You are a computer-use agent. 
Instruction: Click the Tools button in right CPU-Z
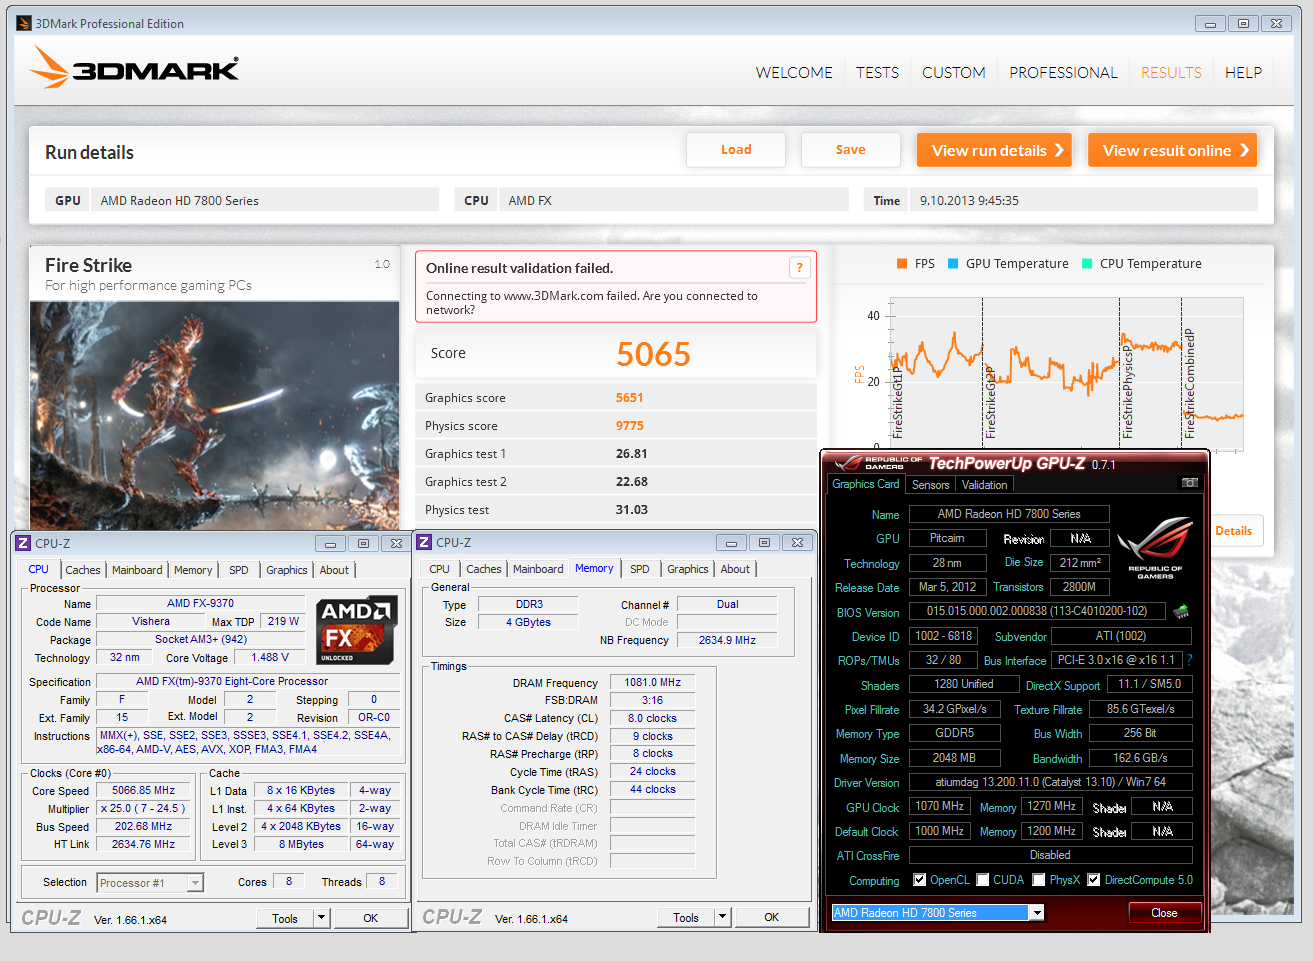coord(686,917)
